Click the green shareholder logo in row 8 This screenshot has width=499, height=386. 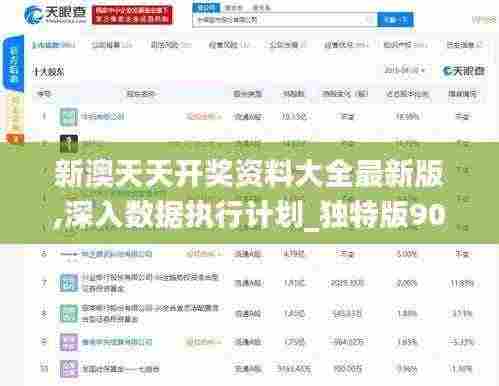(x=69, y=313)
